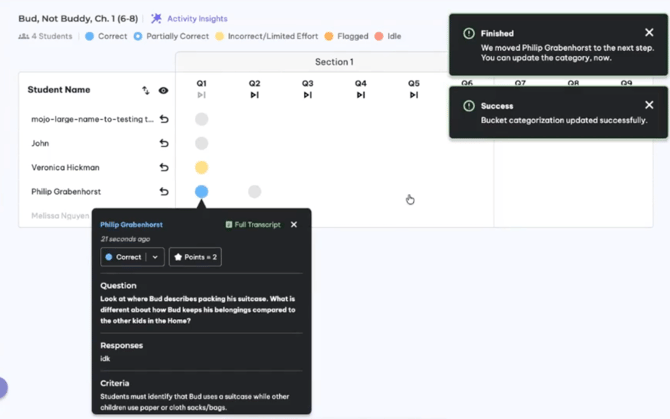Click the Points = 2 button
The width and height of the screenshot is (670, 419).
195,257
